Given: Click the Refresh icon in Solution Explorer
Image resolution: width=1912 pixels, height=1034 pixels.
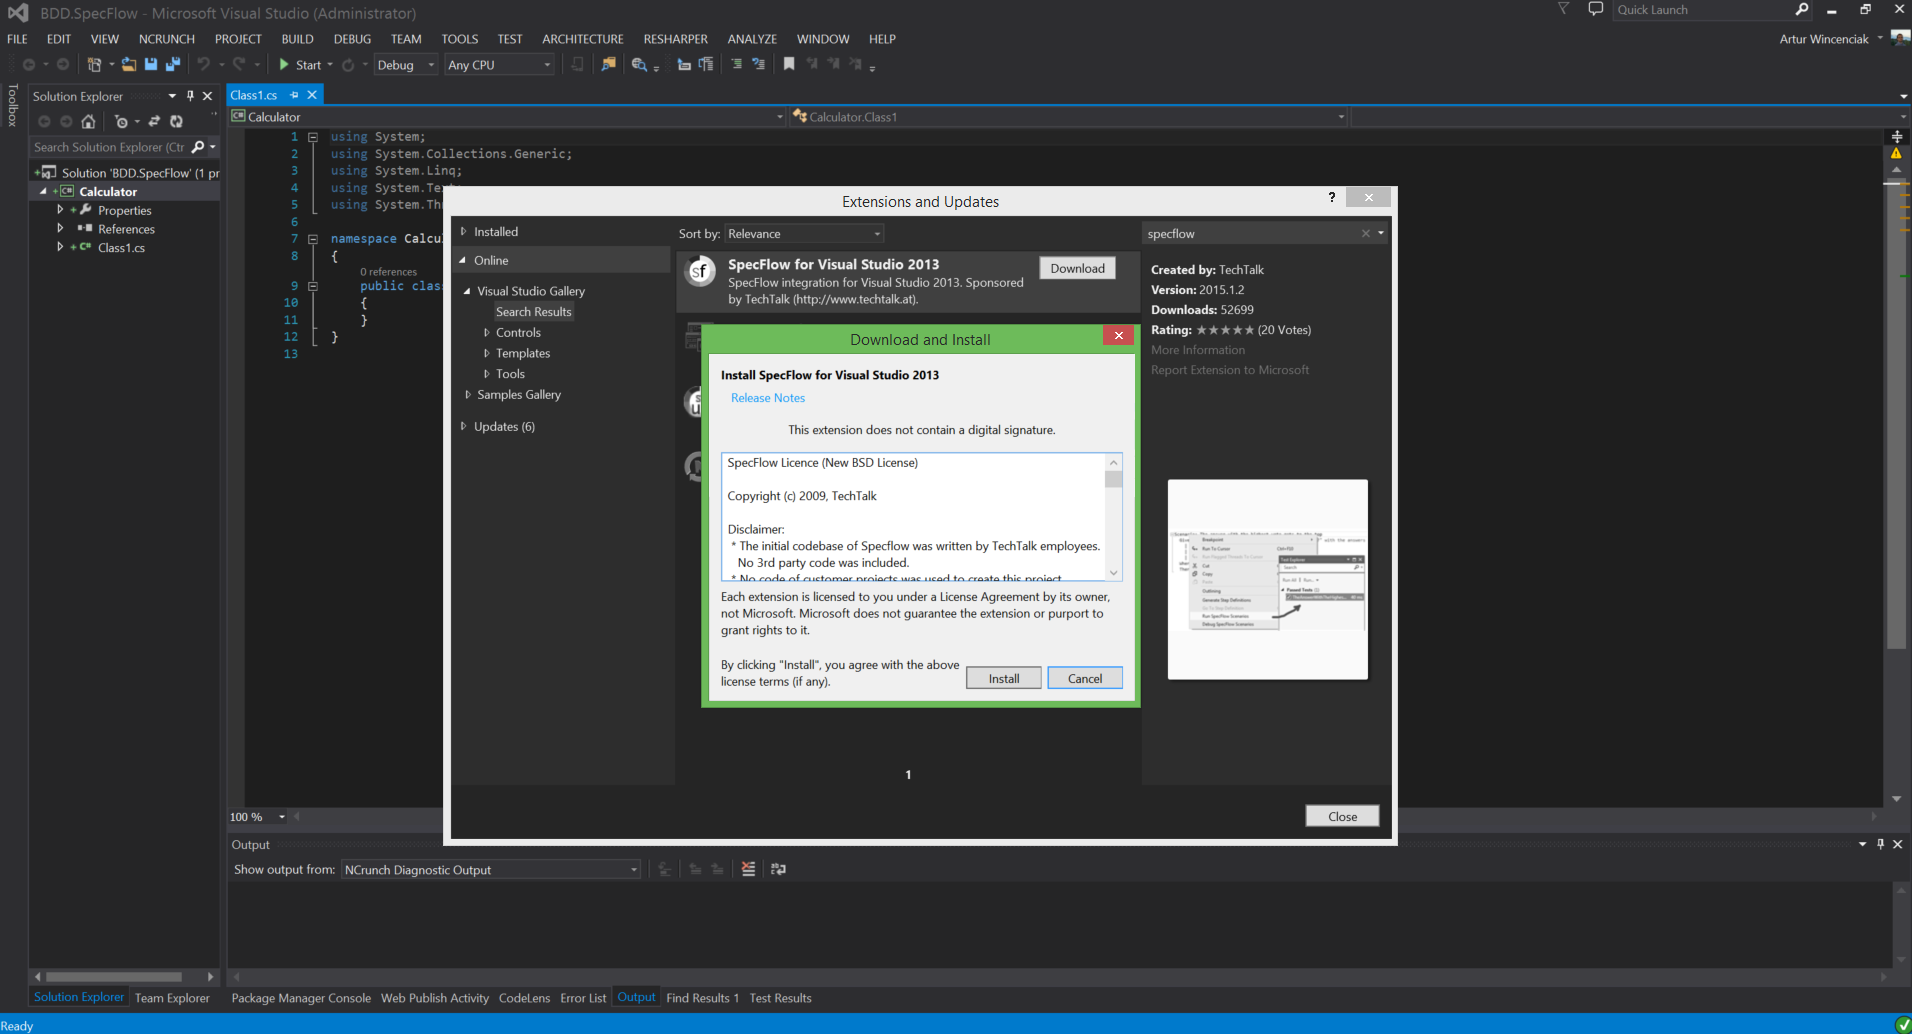Looking at the screenshot, I should point(176,122).
